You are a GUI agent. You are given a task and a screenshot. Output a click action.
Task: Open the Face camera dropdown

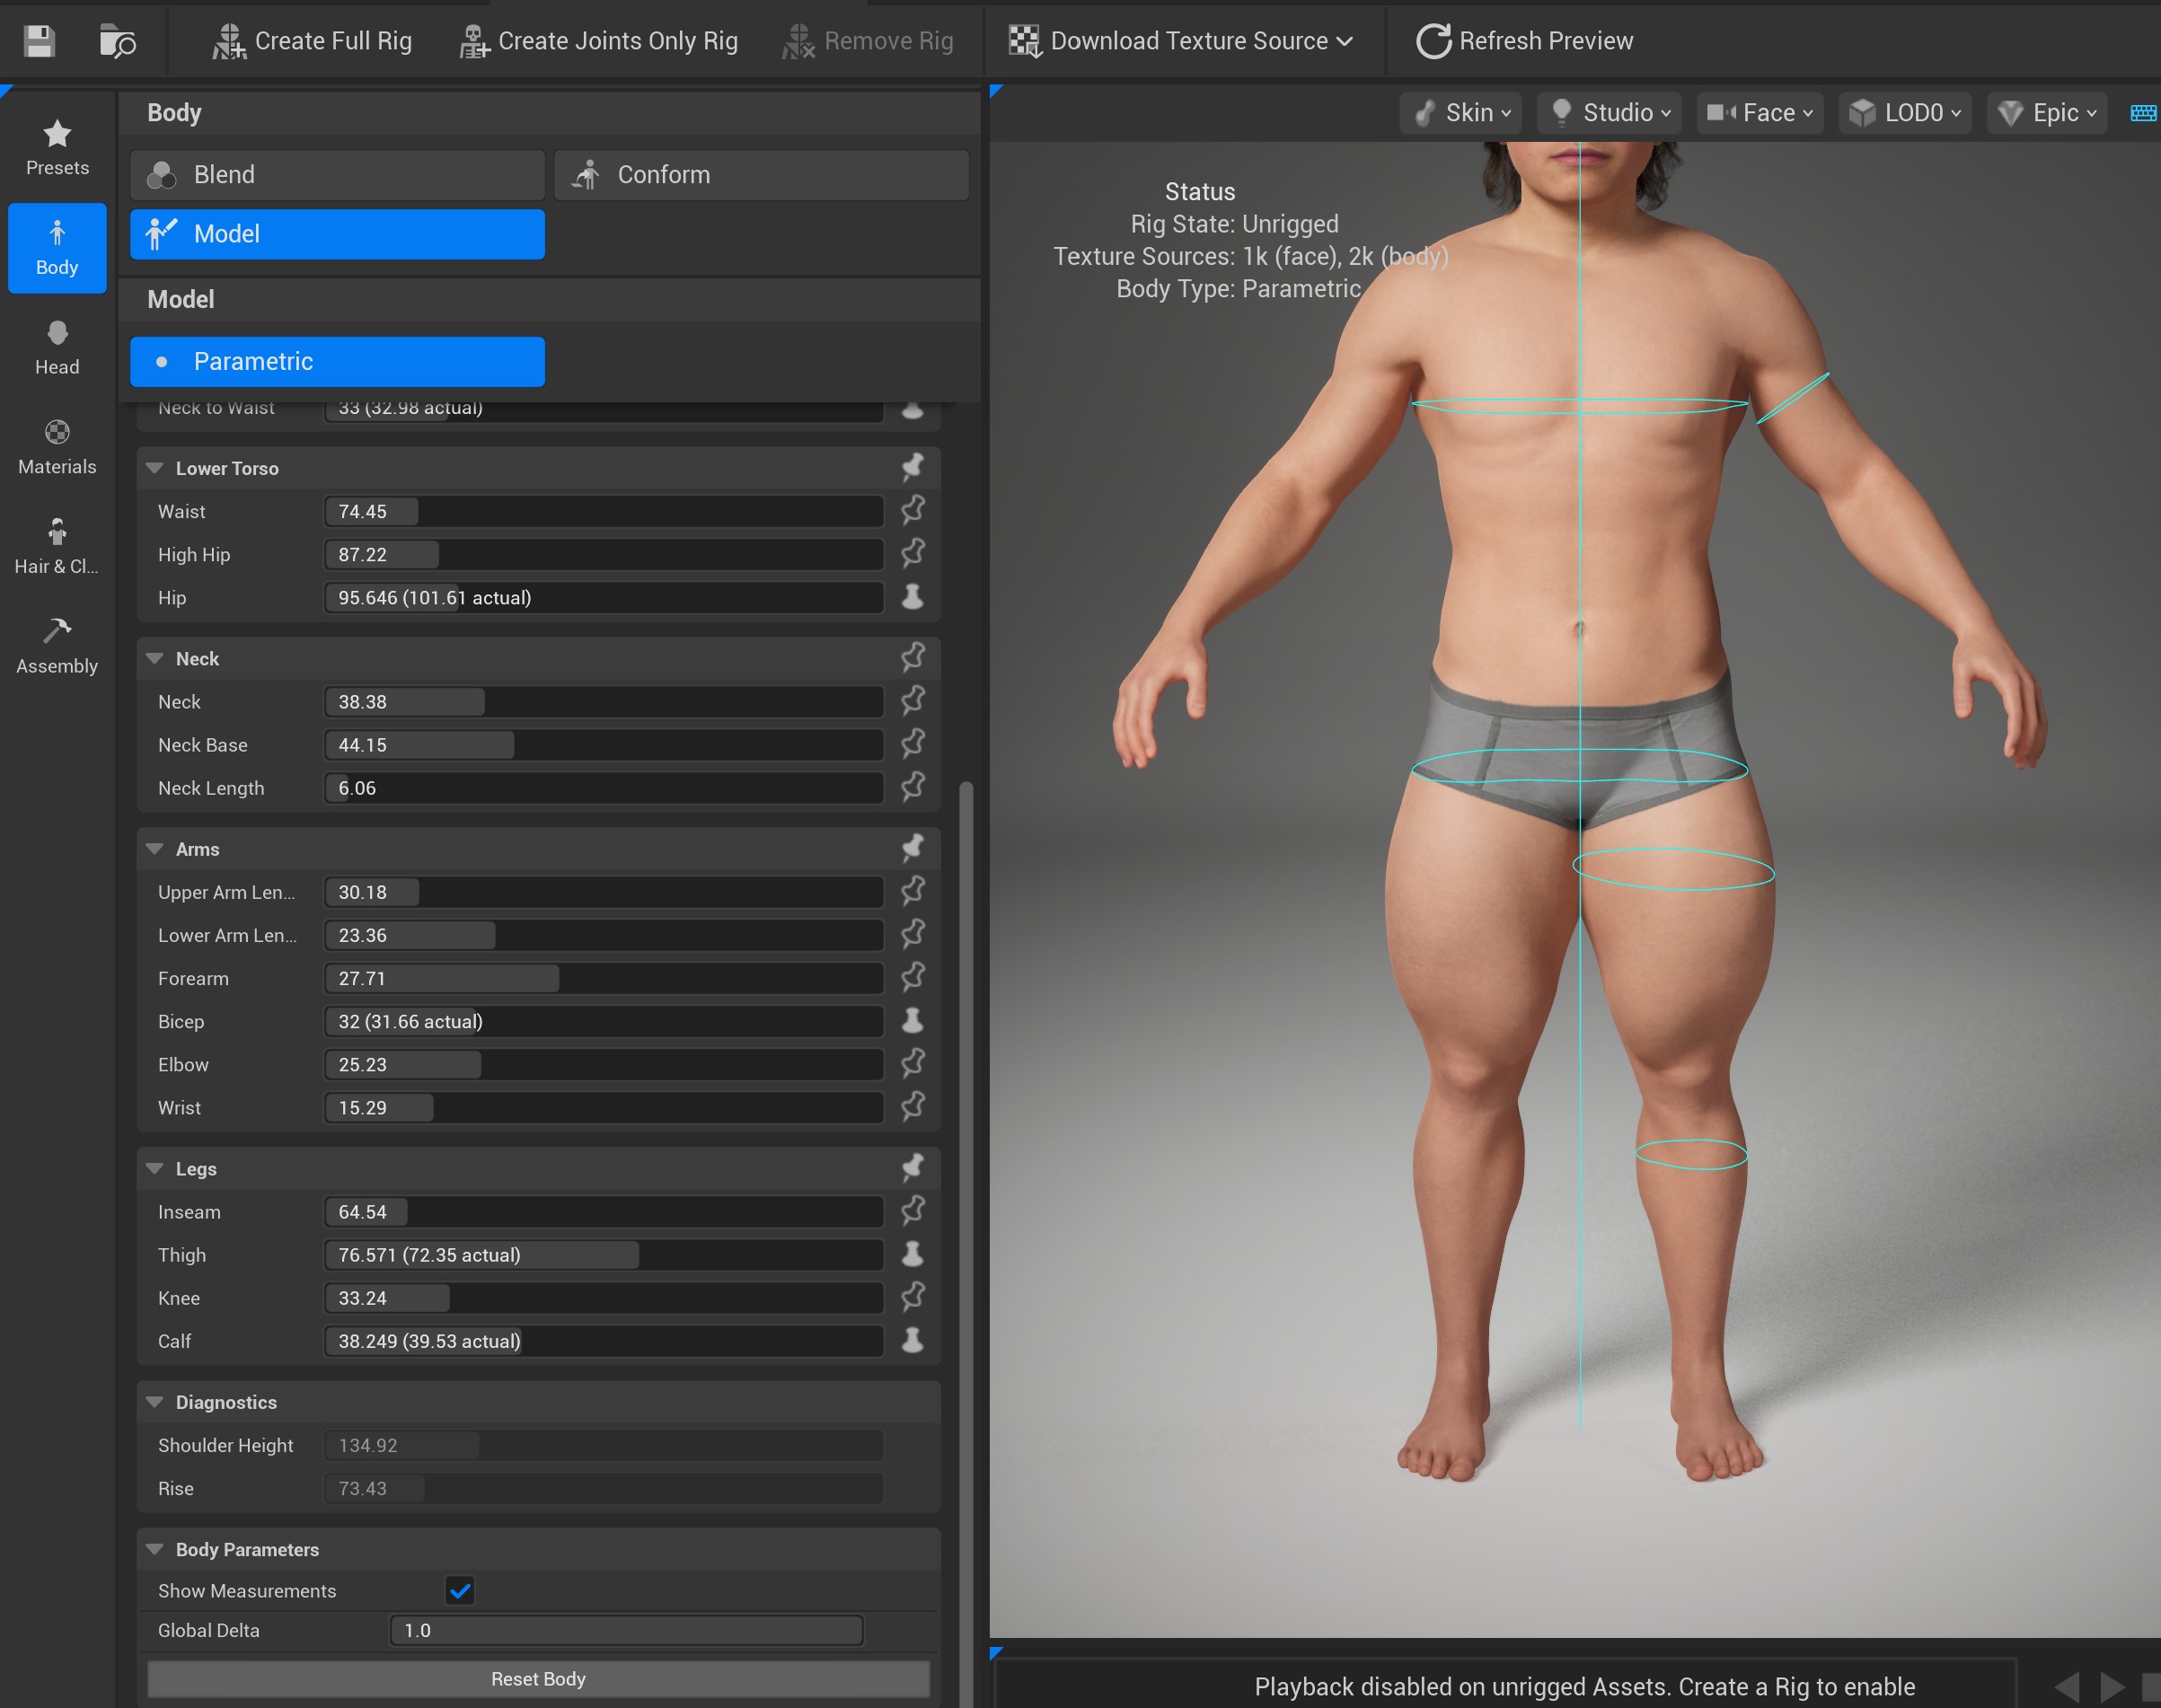1760,113
